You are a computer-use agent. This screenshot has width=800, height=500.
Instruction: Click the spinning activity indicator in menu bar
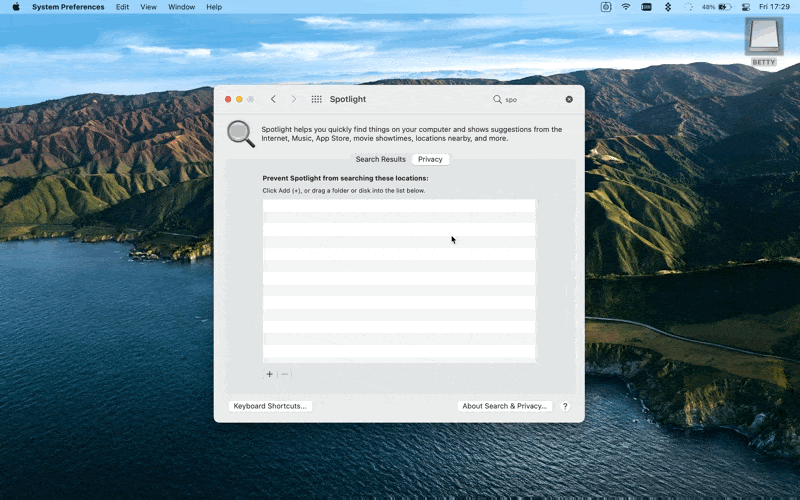coord(688,7)
